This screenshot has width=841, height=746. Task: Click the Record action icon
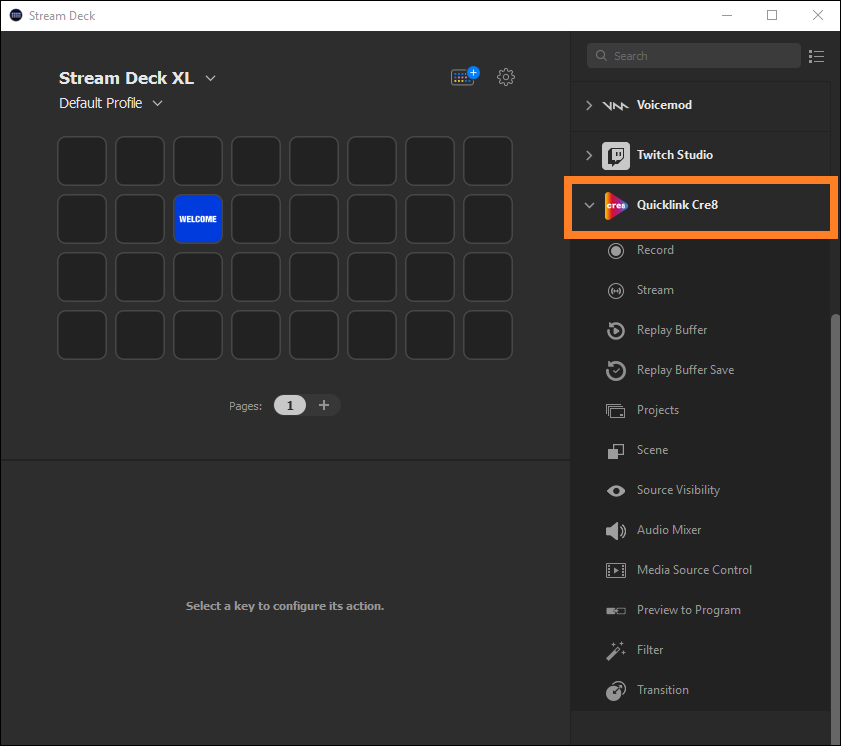pyautogui.click(x=616, y=250)
